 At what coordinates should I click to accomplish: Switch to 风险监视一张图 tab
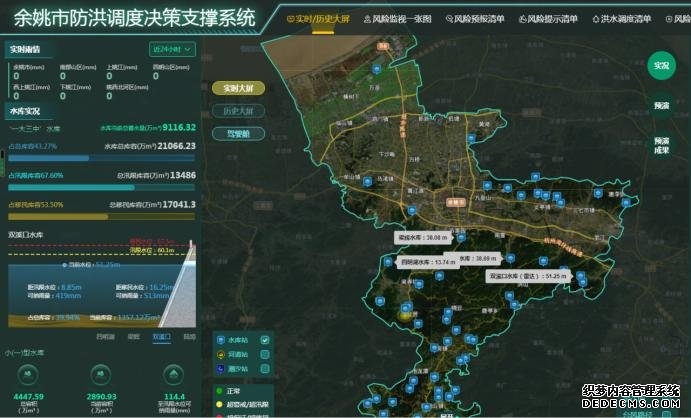tap(397, 19)
